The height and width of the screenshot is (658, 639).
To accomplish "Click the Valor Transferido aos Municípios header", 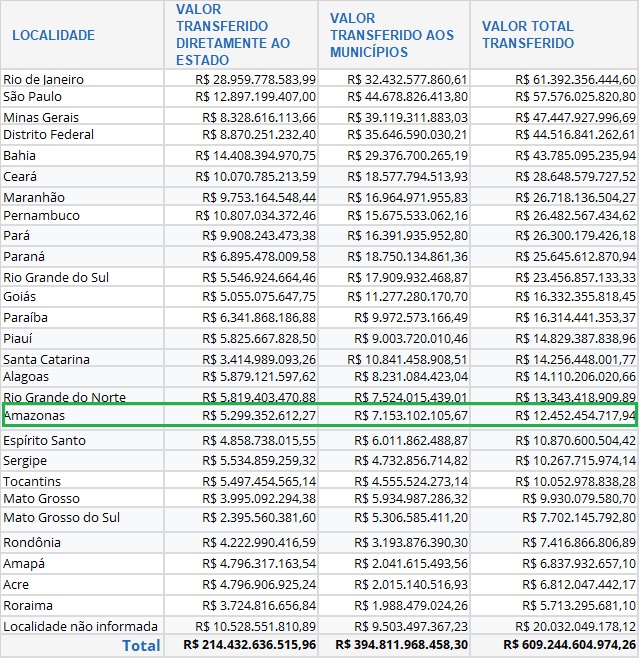I will [x=391, y=35].
